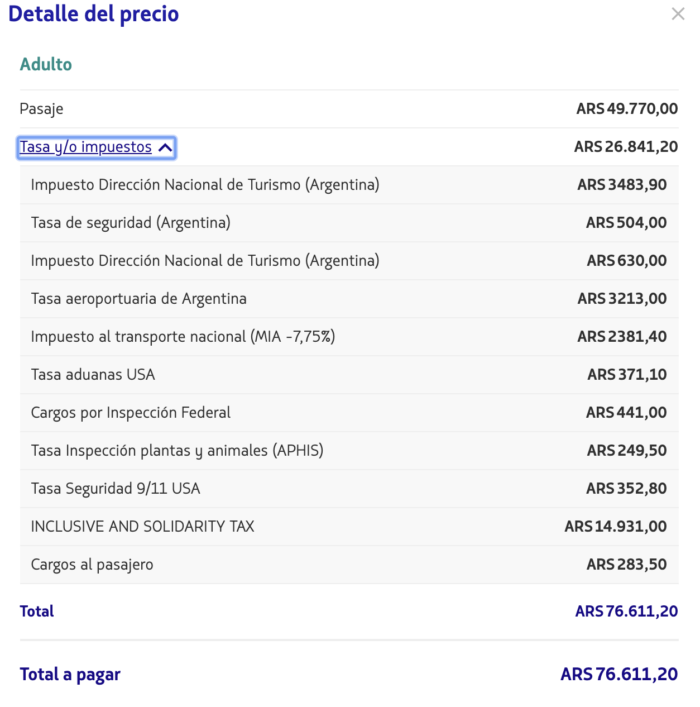Select Impuesto al transporte nacional row

(x=183, y=337)
